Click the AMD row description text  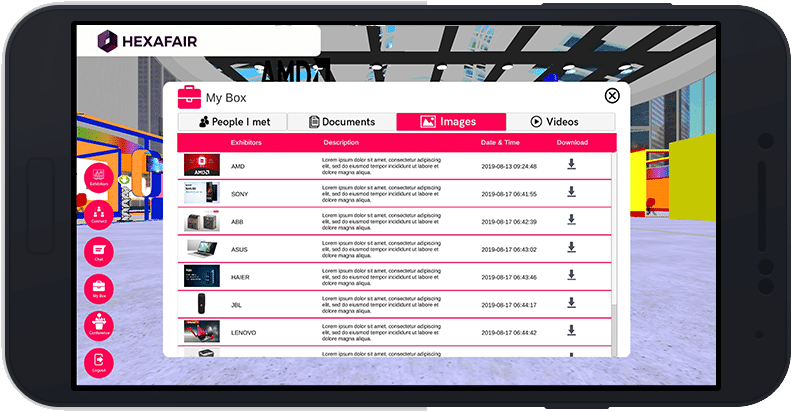381,166
